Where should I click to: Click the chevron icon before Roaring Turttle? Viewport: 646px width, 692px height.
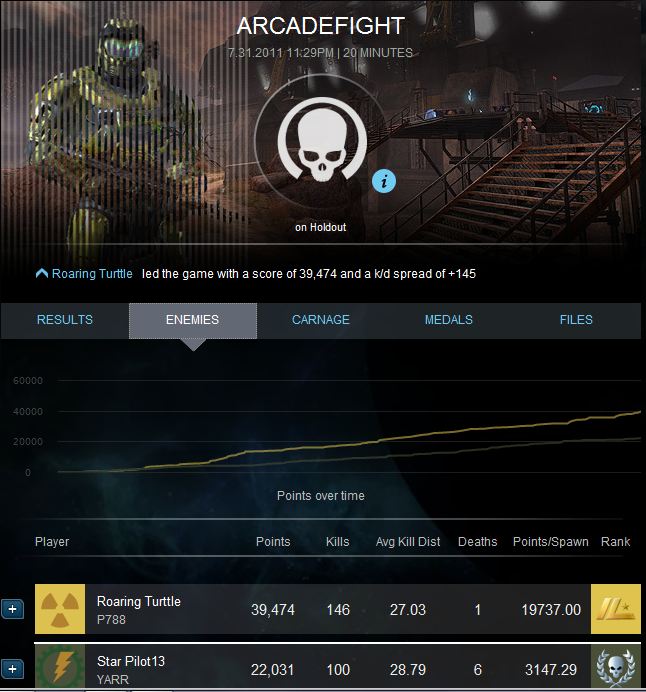(42, 274)
